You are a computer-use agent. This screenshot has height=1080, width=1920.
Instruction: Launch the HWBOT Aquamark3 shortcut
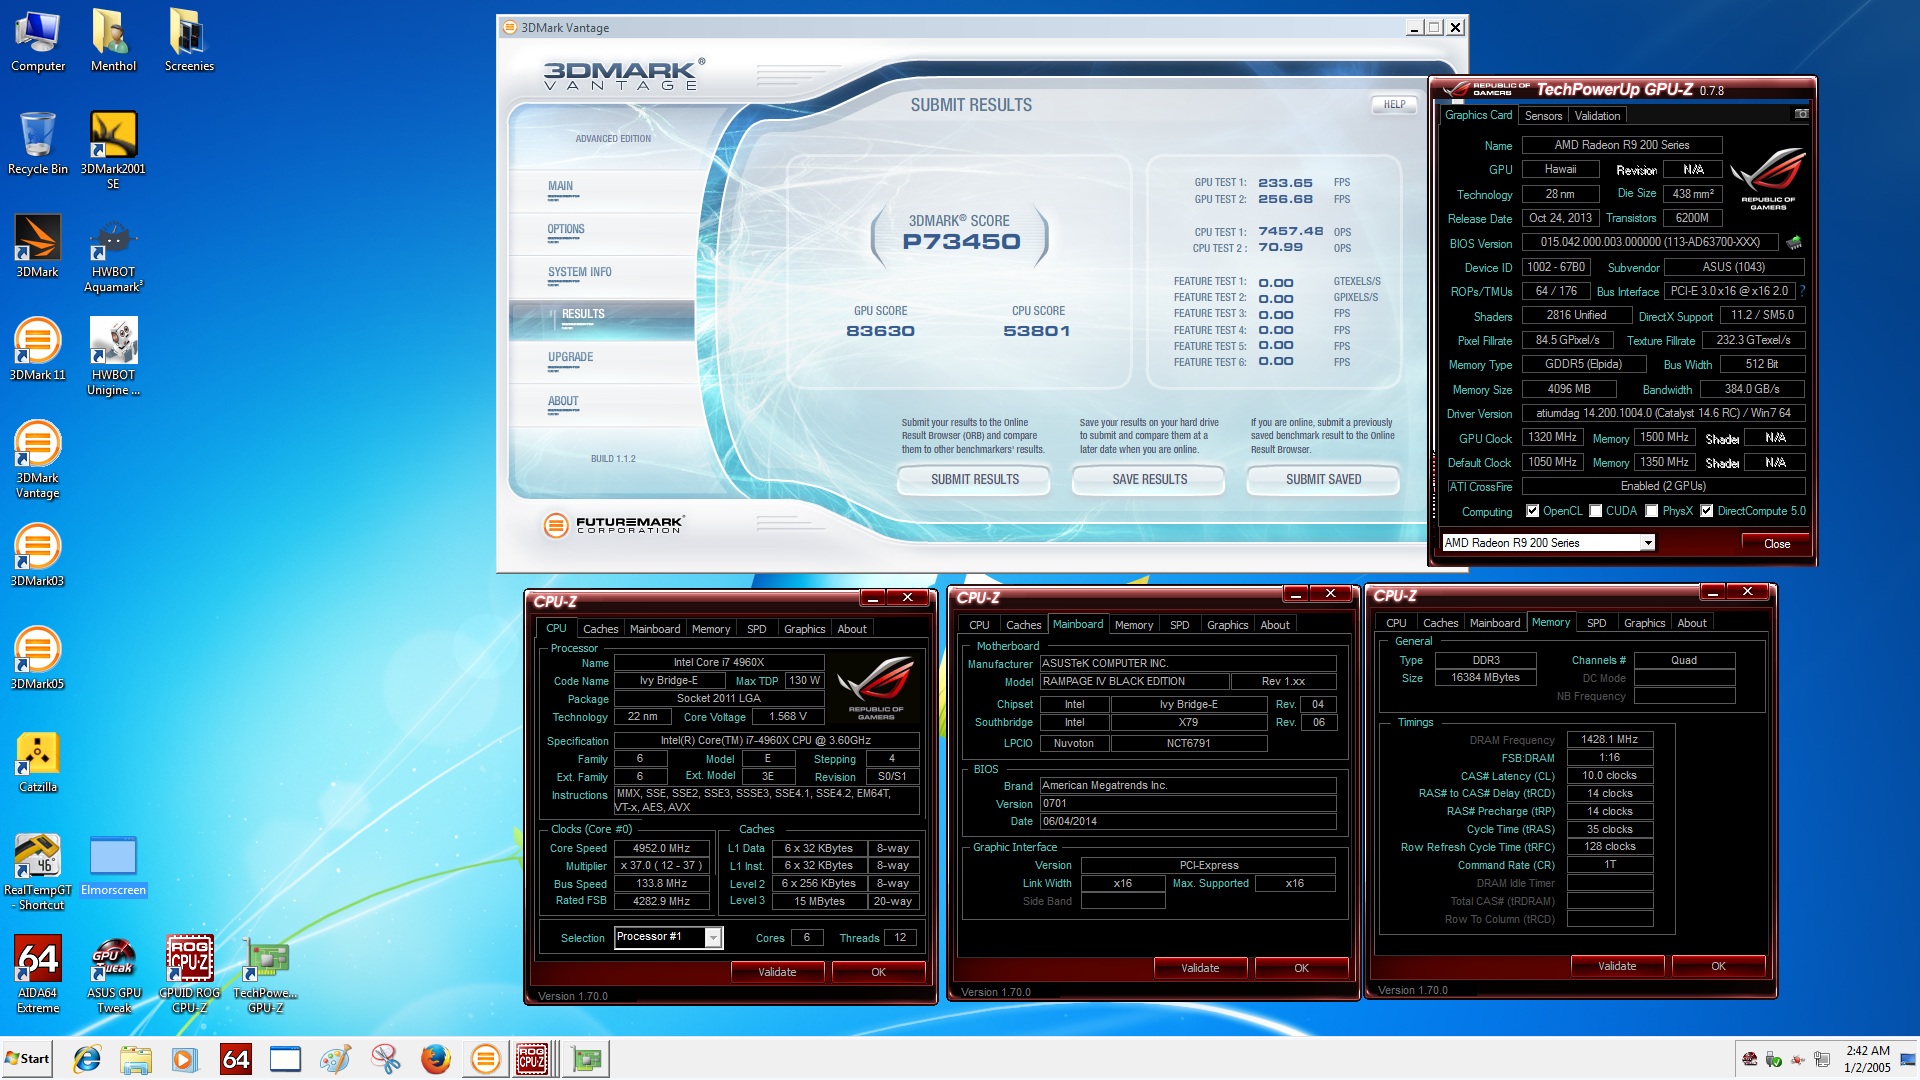(x=113, y=254)
